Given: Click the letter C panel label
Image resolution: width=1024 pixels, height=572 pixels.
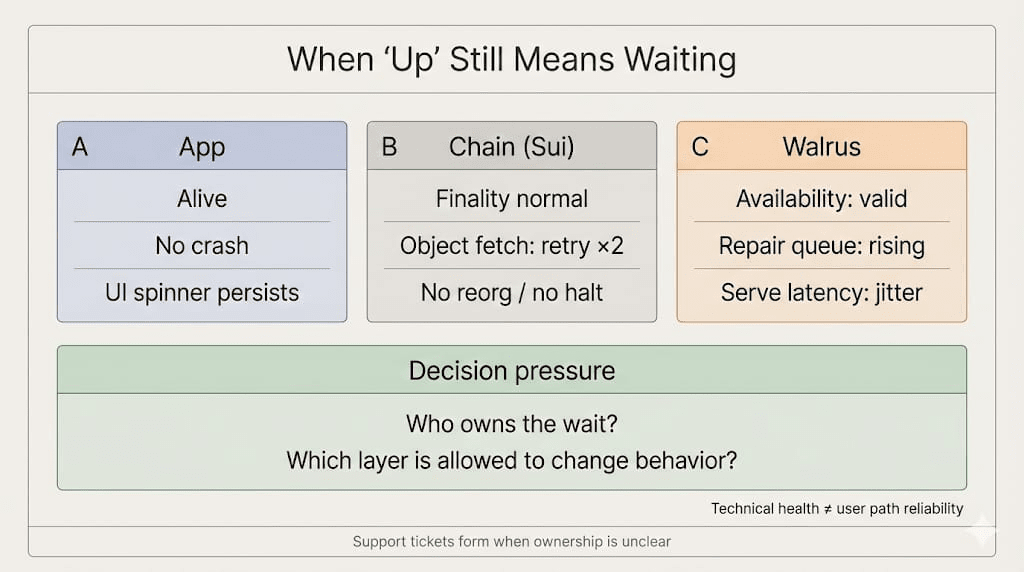Looking at the screenshot, I should (x=700, y=147).
